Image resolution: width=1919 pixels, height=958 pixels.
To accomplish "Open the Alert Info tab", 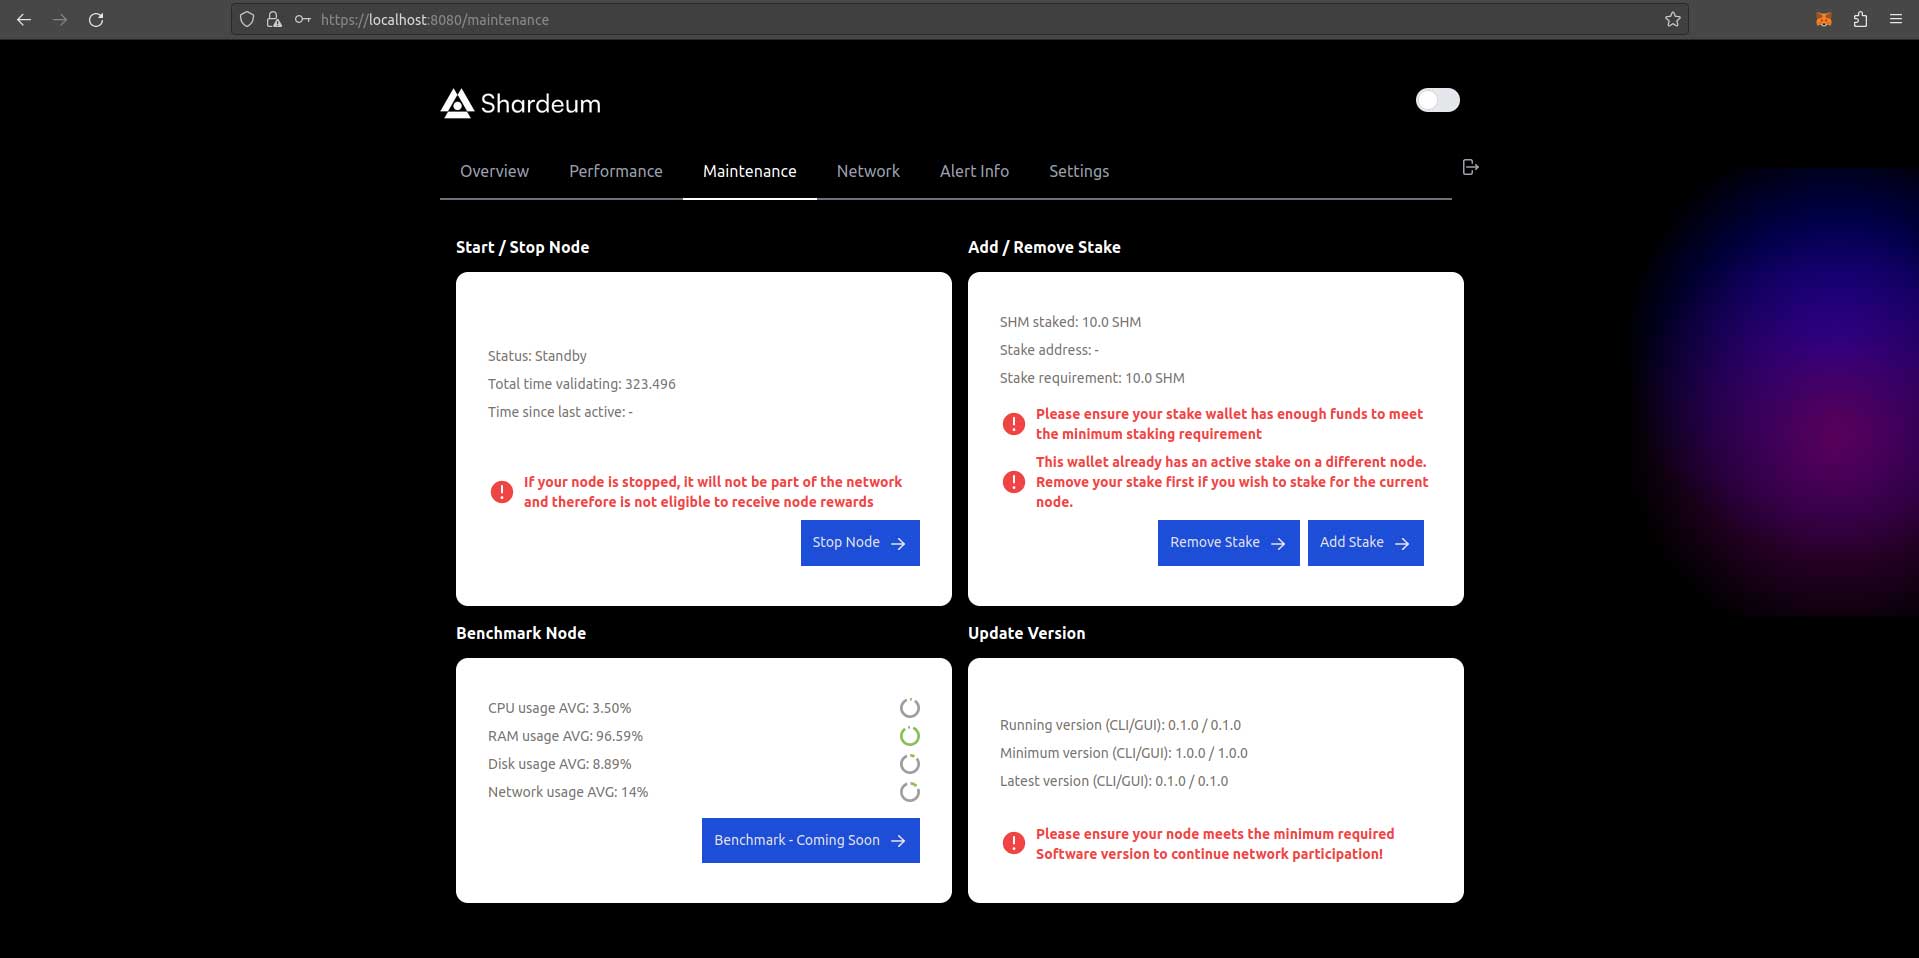I will tap(974, 171).
